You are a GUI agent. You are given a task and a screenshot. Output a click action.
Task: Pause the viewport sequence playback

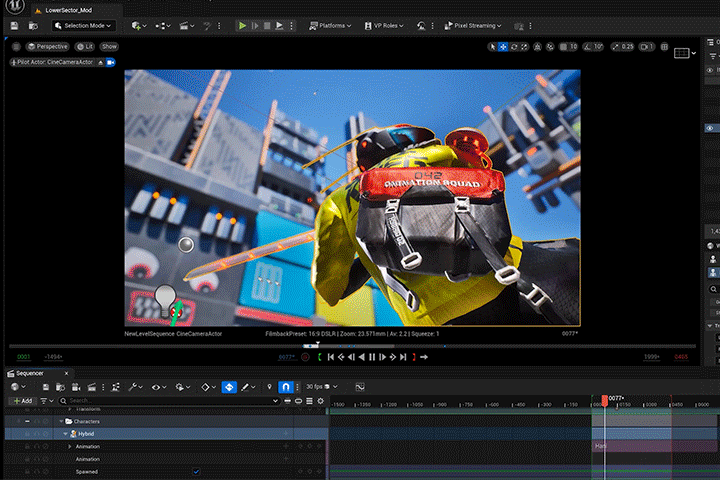pyautogui.click(x=372, y=357)
